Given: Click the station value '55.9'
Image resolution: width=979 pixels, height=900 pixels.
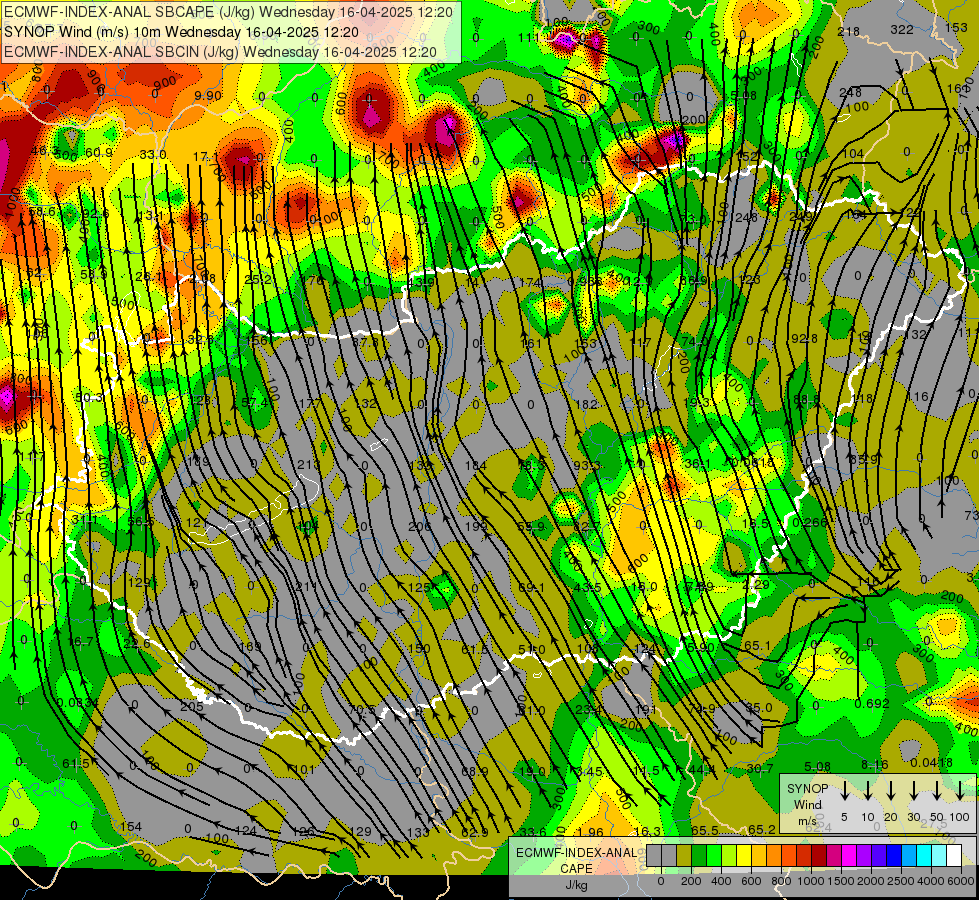Looking at the screenshot, I should tap(531, 527).
